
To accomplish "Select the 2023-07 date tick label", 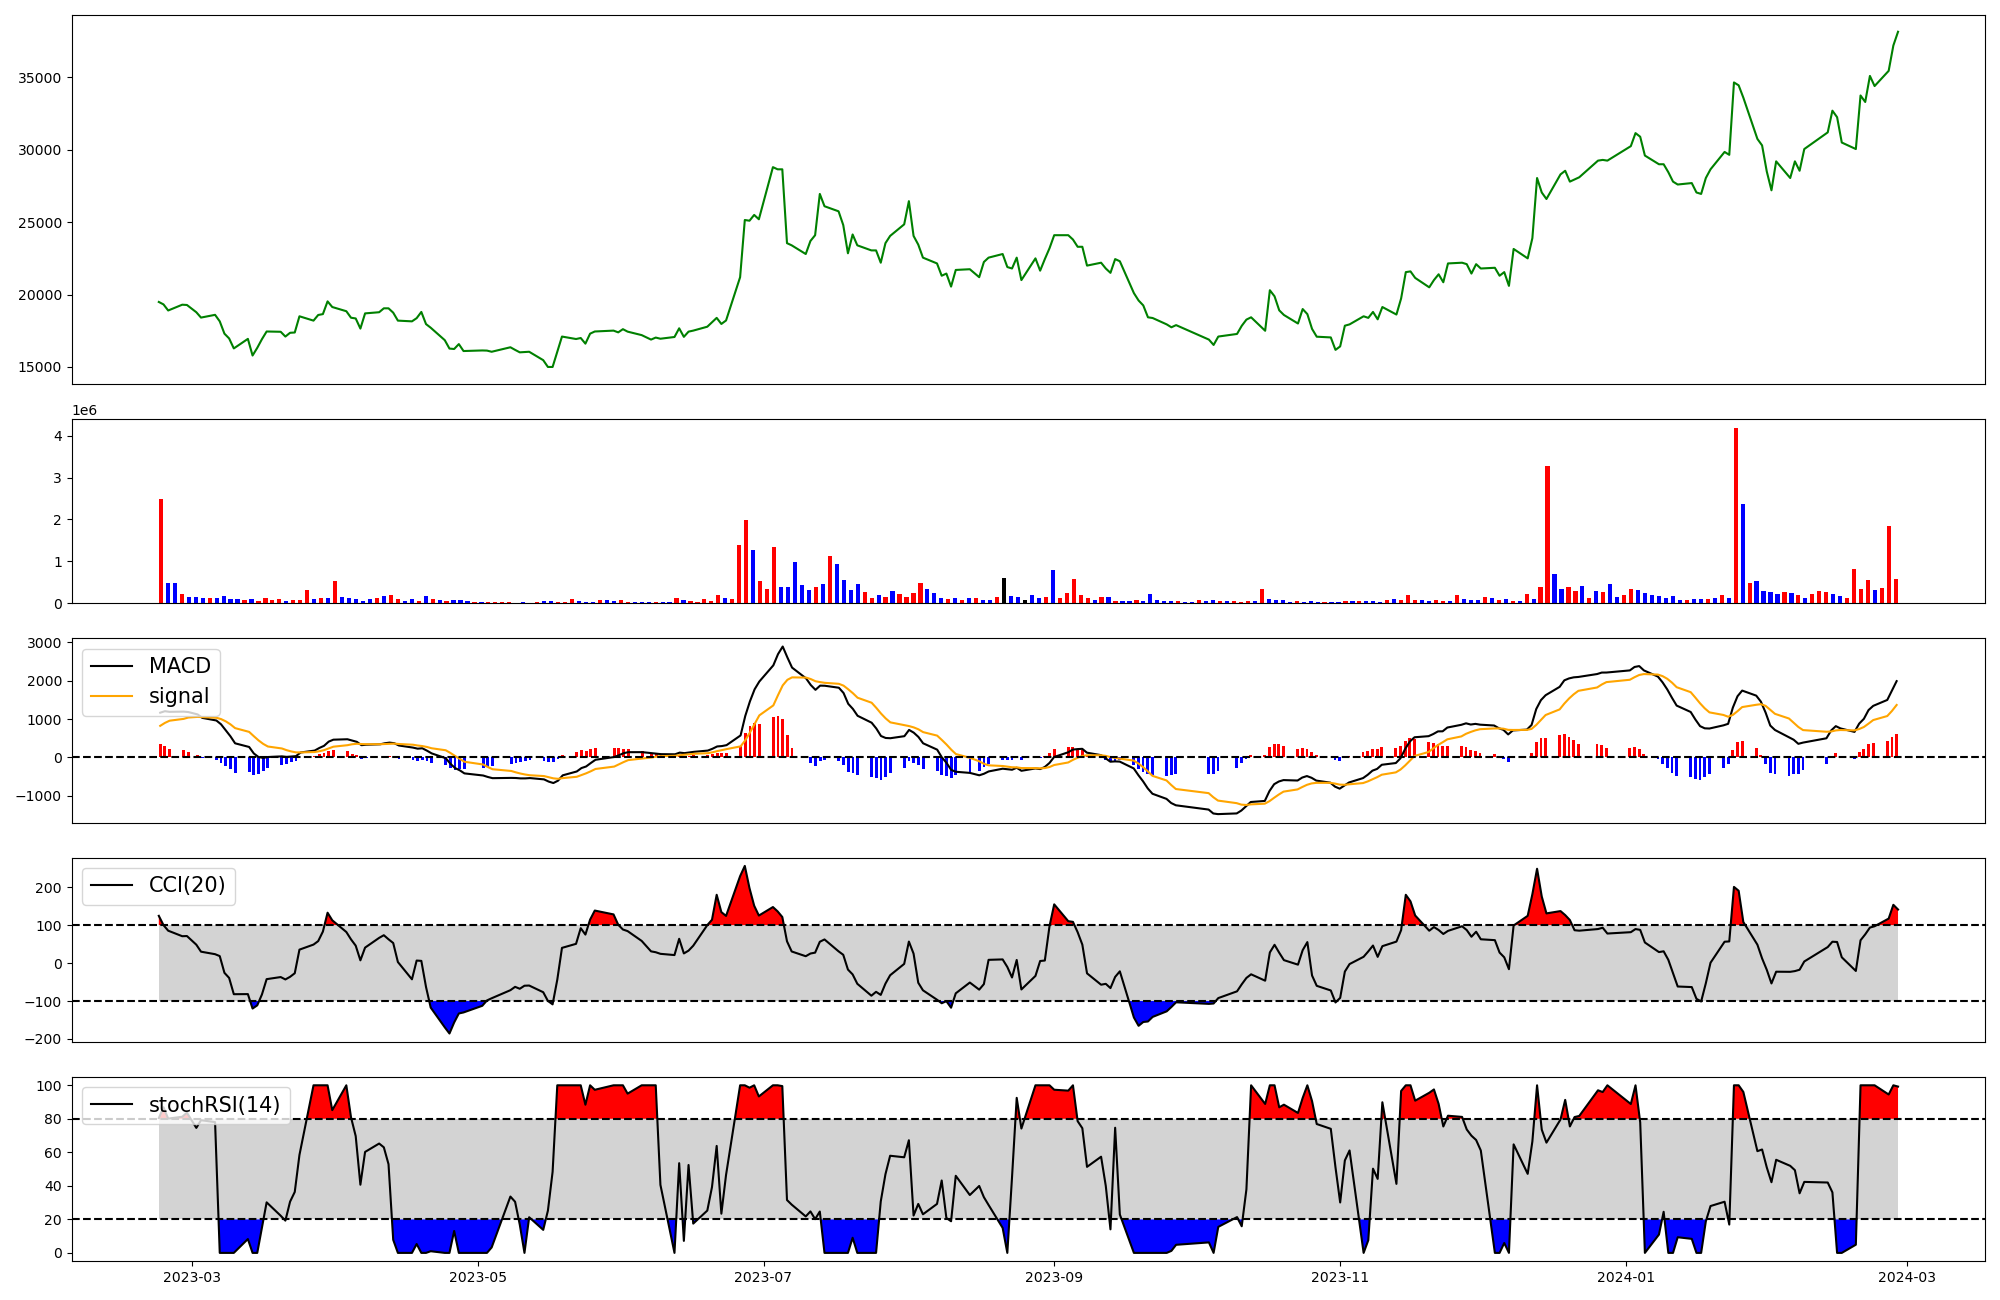I will tap(764, 1277).
